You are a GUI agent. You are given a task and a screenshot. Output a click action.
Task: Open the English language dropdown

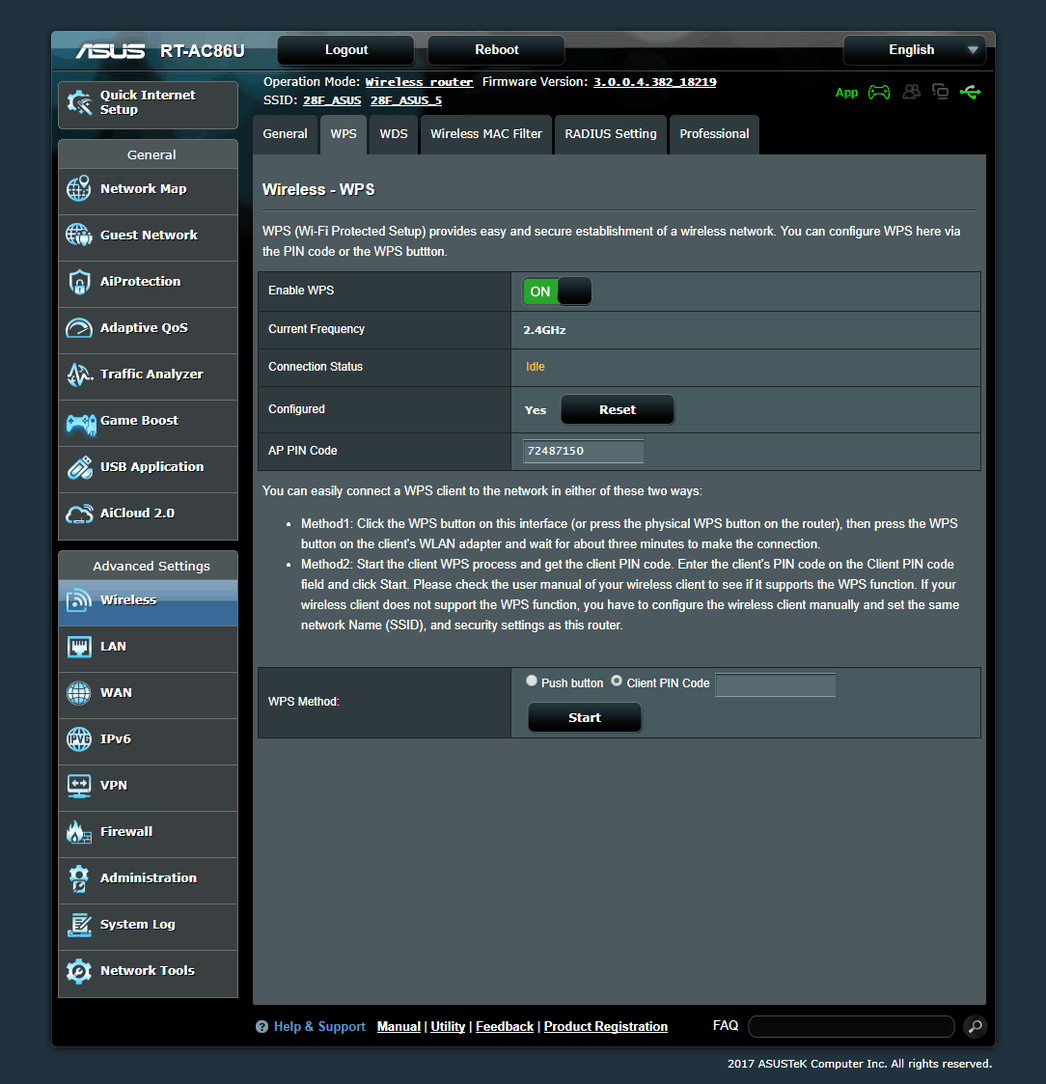915,50
